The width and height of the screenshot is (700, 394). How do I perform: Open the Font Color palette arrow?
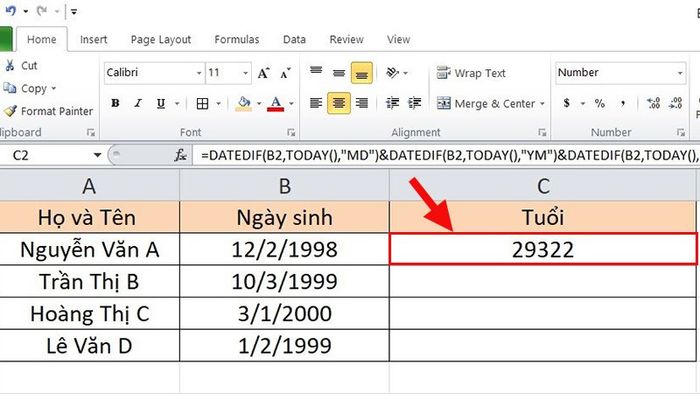click(291, 104)
